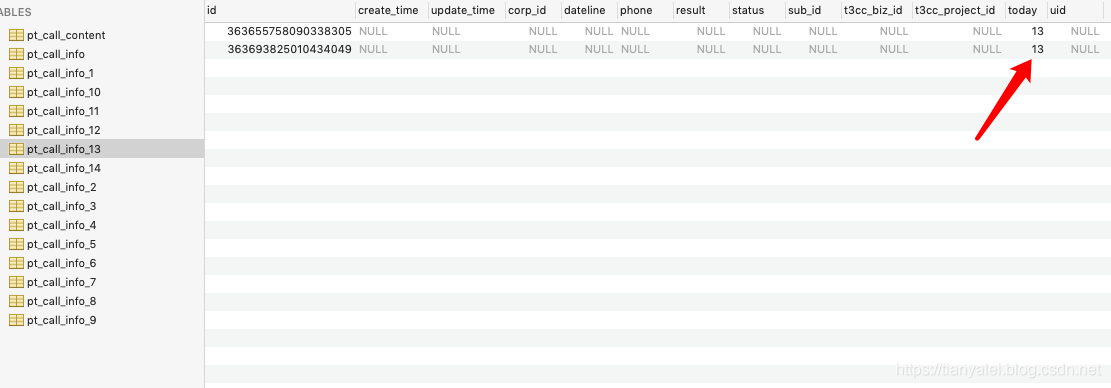Open table pt_call_info_11
The height and width of the screenshot is (388, 1111).
coord(63,111)
